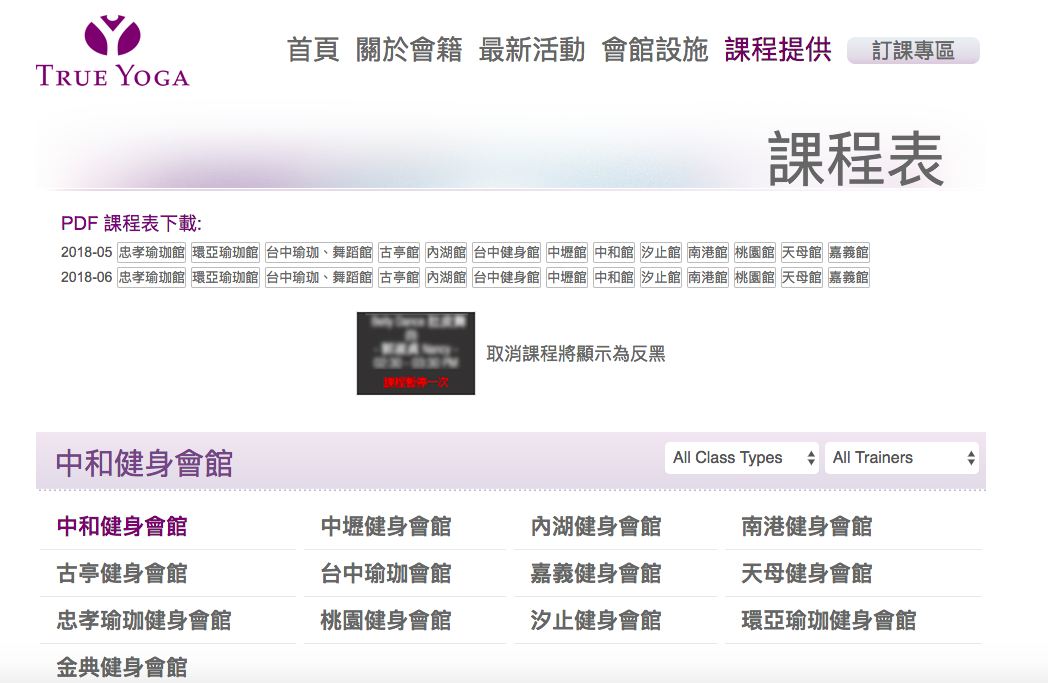Download 2018-06 古亭館 PDF schedule
Viewport: 1048px width, 683px height.
[399, 277]
